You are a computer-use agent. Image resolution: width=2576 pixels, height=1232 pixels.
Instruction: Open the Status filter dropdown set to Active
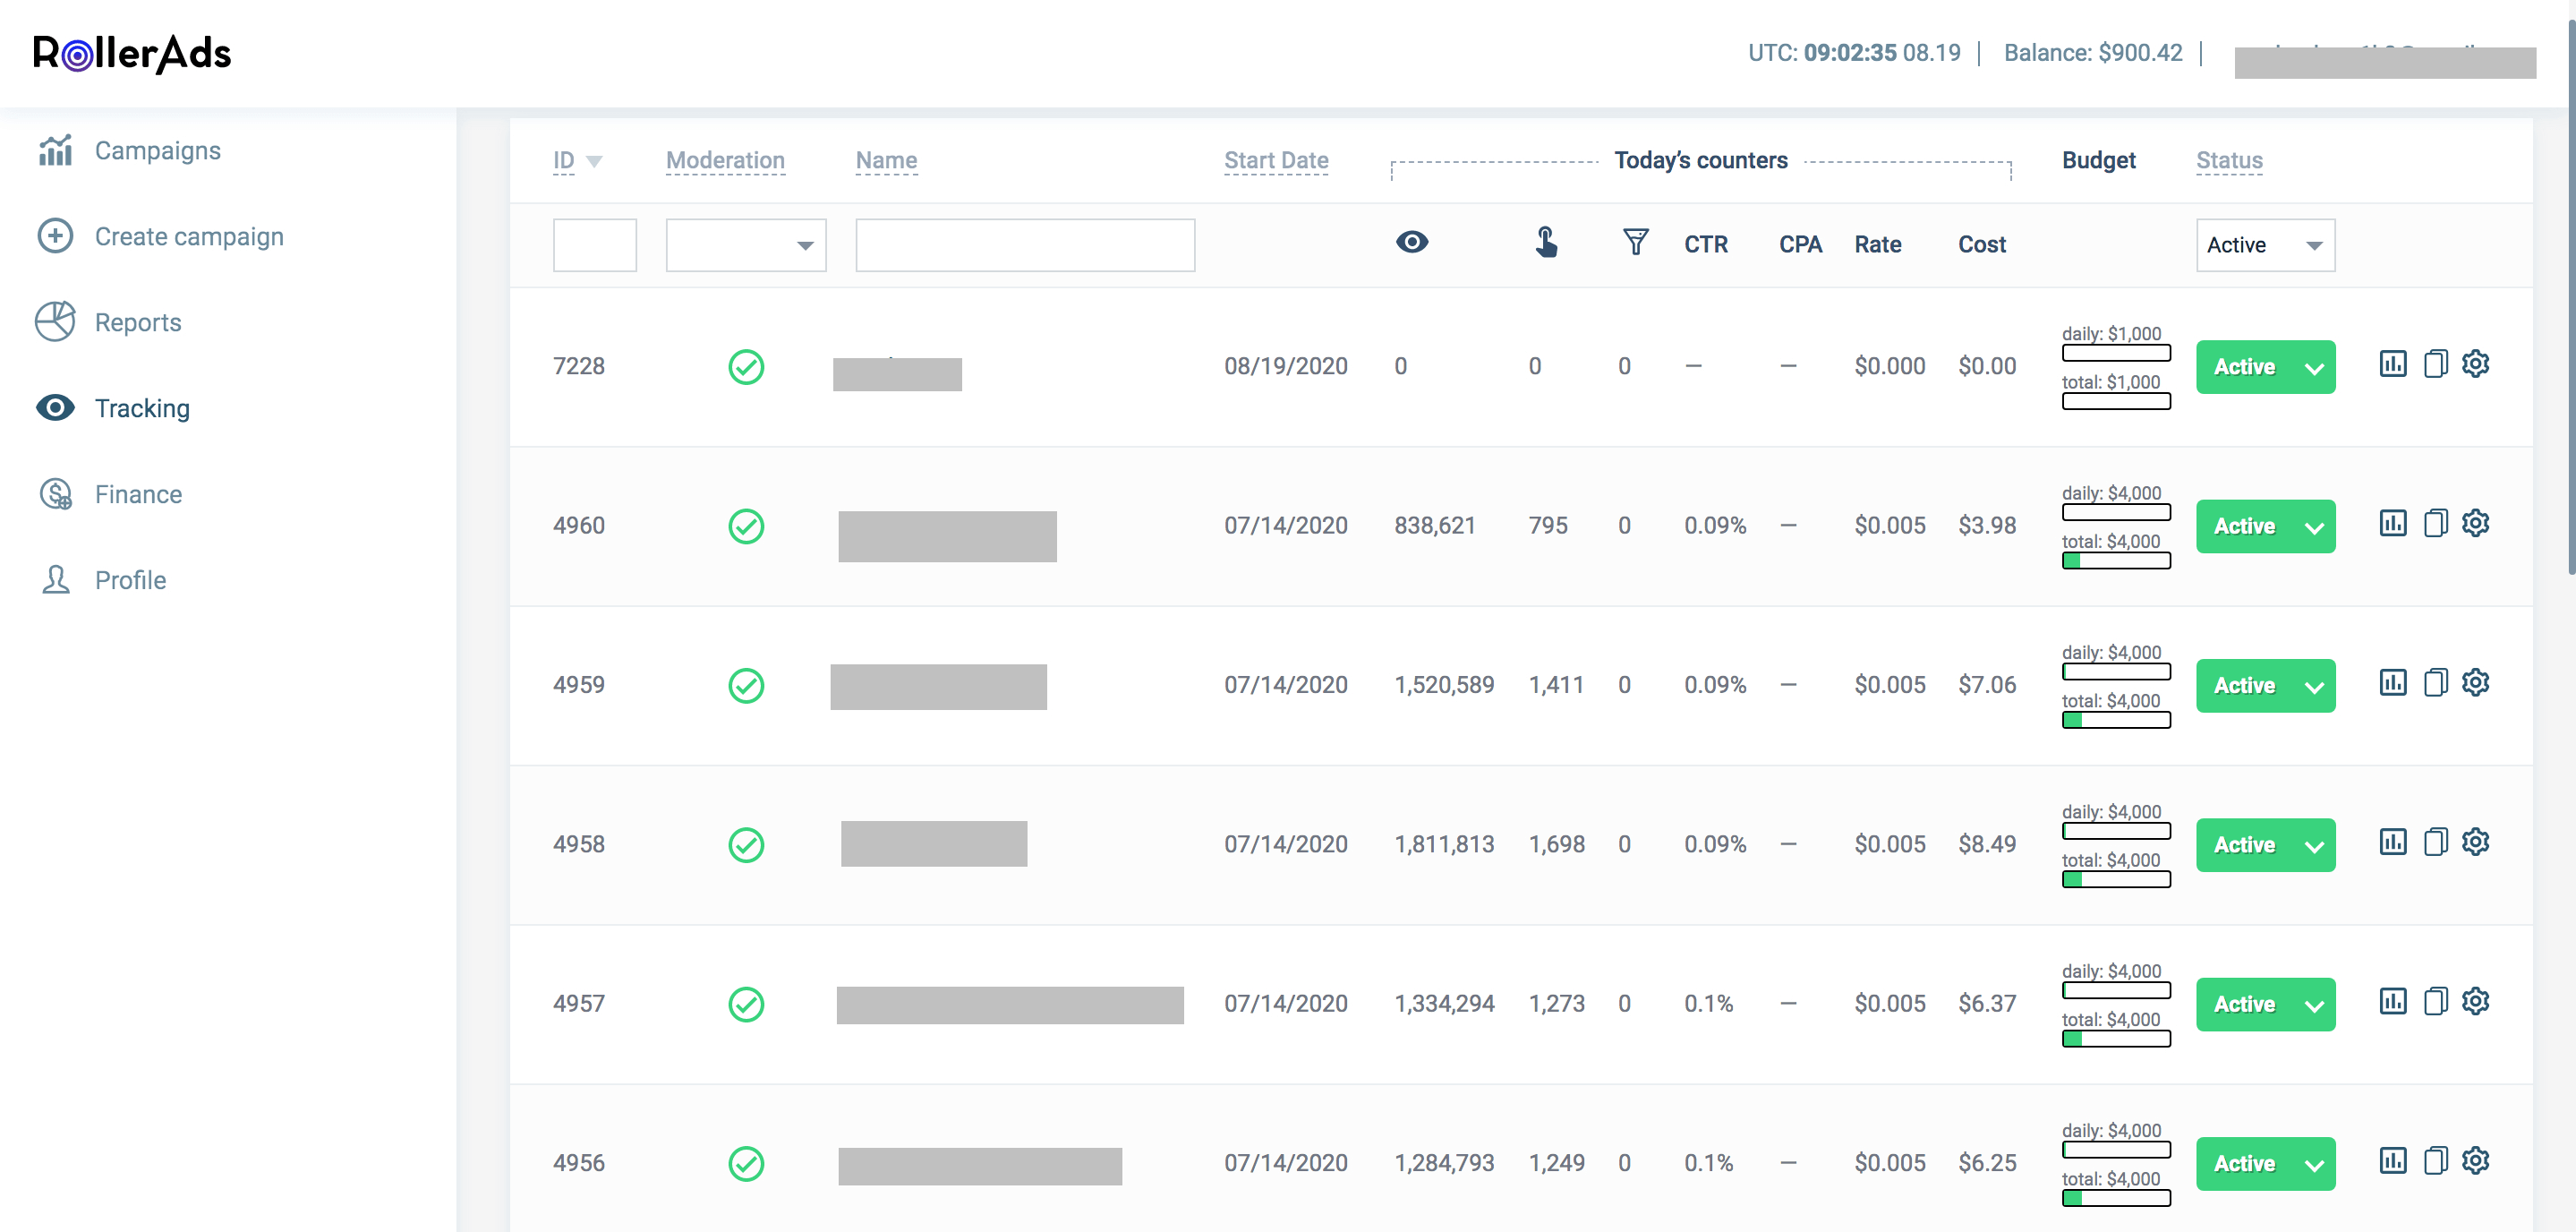[2265, 245]
